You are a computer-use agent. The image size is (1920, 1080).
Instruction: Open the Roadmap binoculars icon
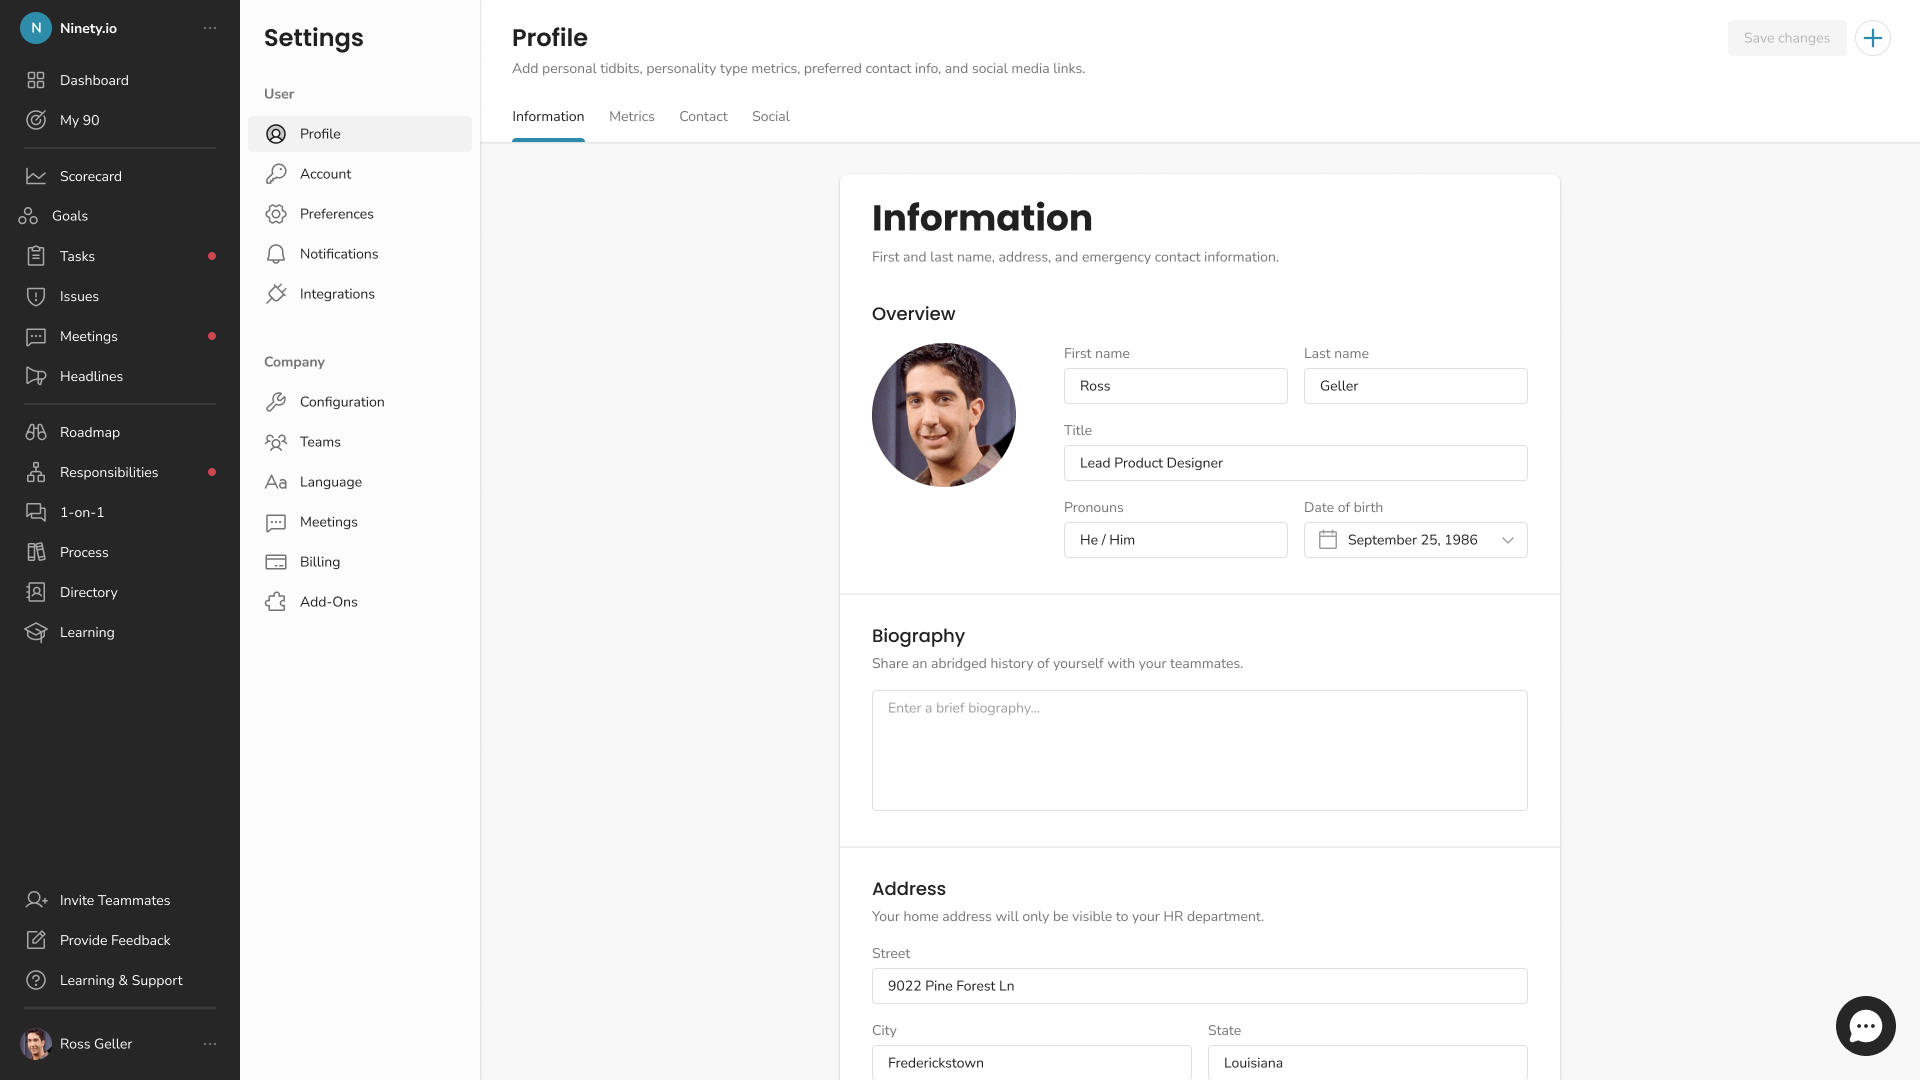click(x=36, y=432)
